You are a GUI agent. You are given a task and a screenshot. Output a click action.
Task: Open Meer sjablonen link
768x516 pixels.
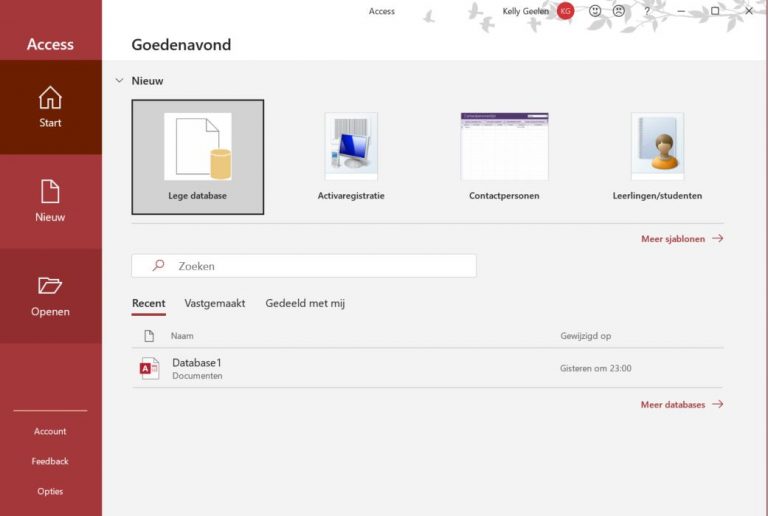[x=682, y=239]
